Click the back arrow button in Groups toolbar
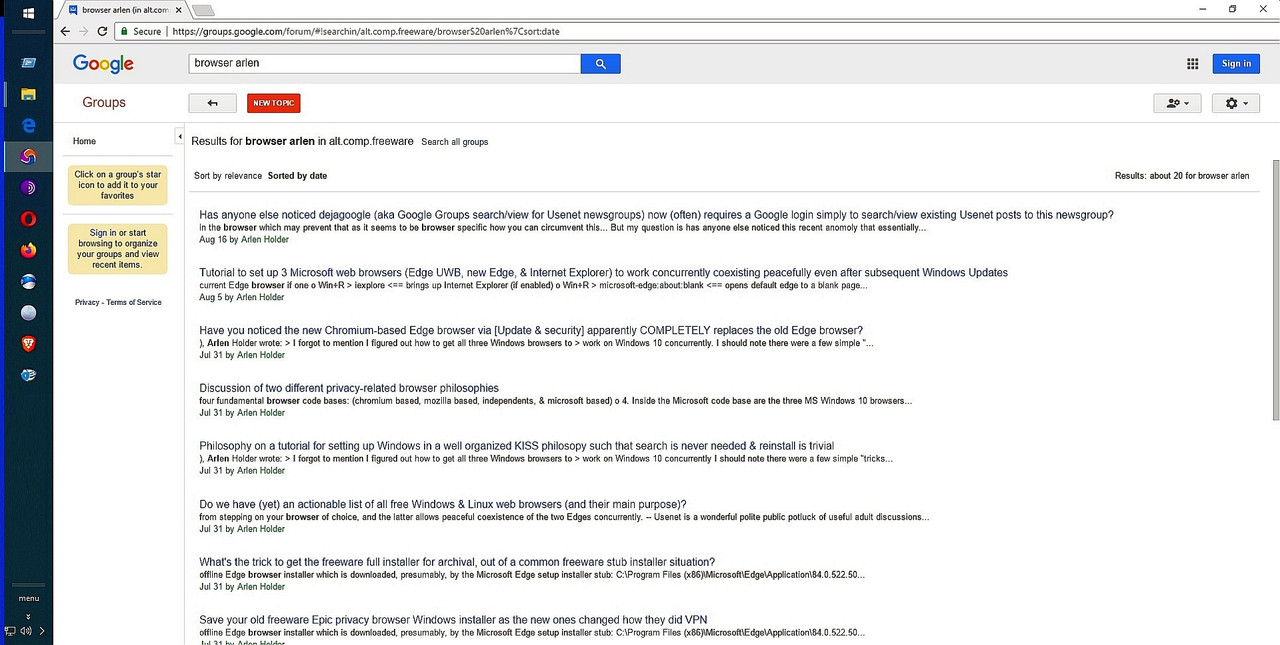The width and height of the screenshot is (1280, 645). (212, 103)
